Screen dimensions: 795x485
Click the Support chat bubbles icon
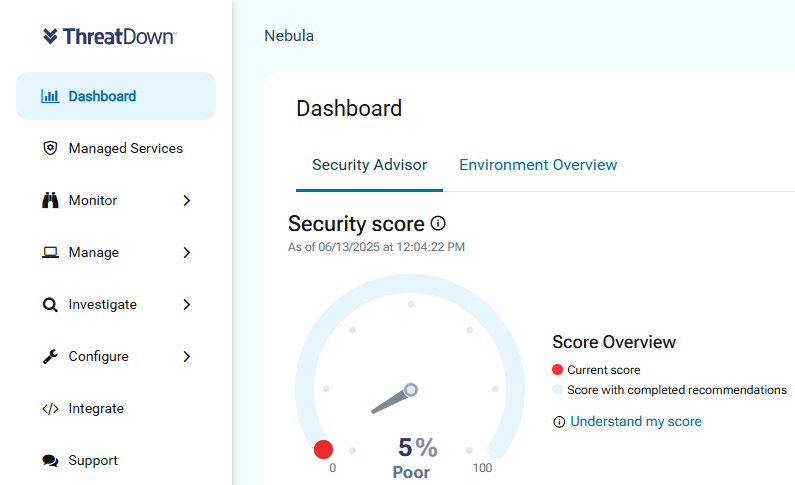50,461
